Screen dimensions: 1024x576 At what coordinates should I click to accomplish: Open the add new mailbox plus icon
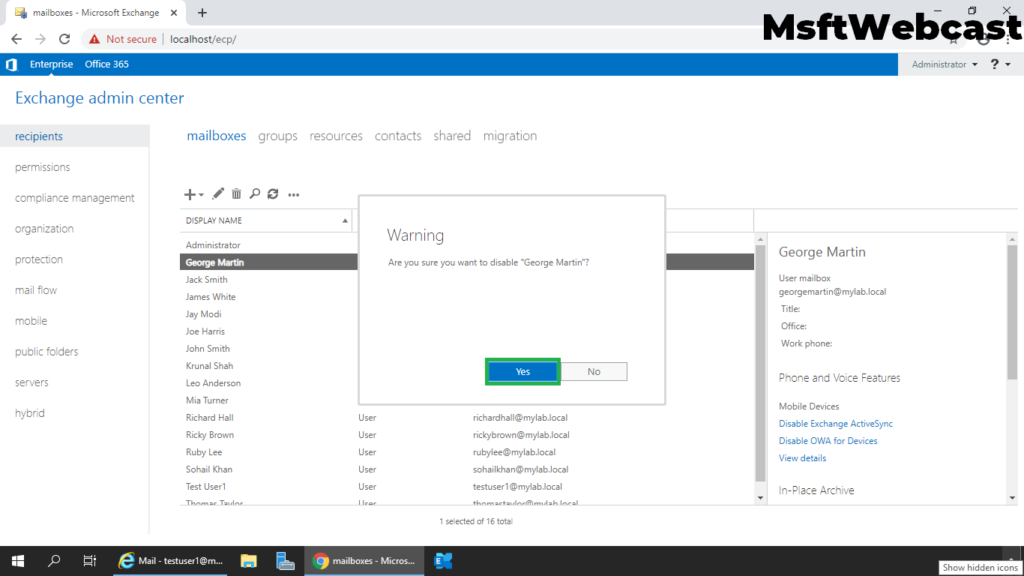pos(189,195)
